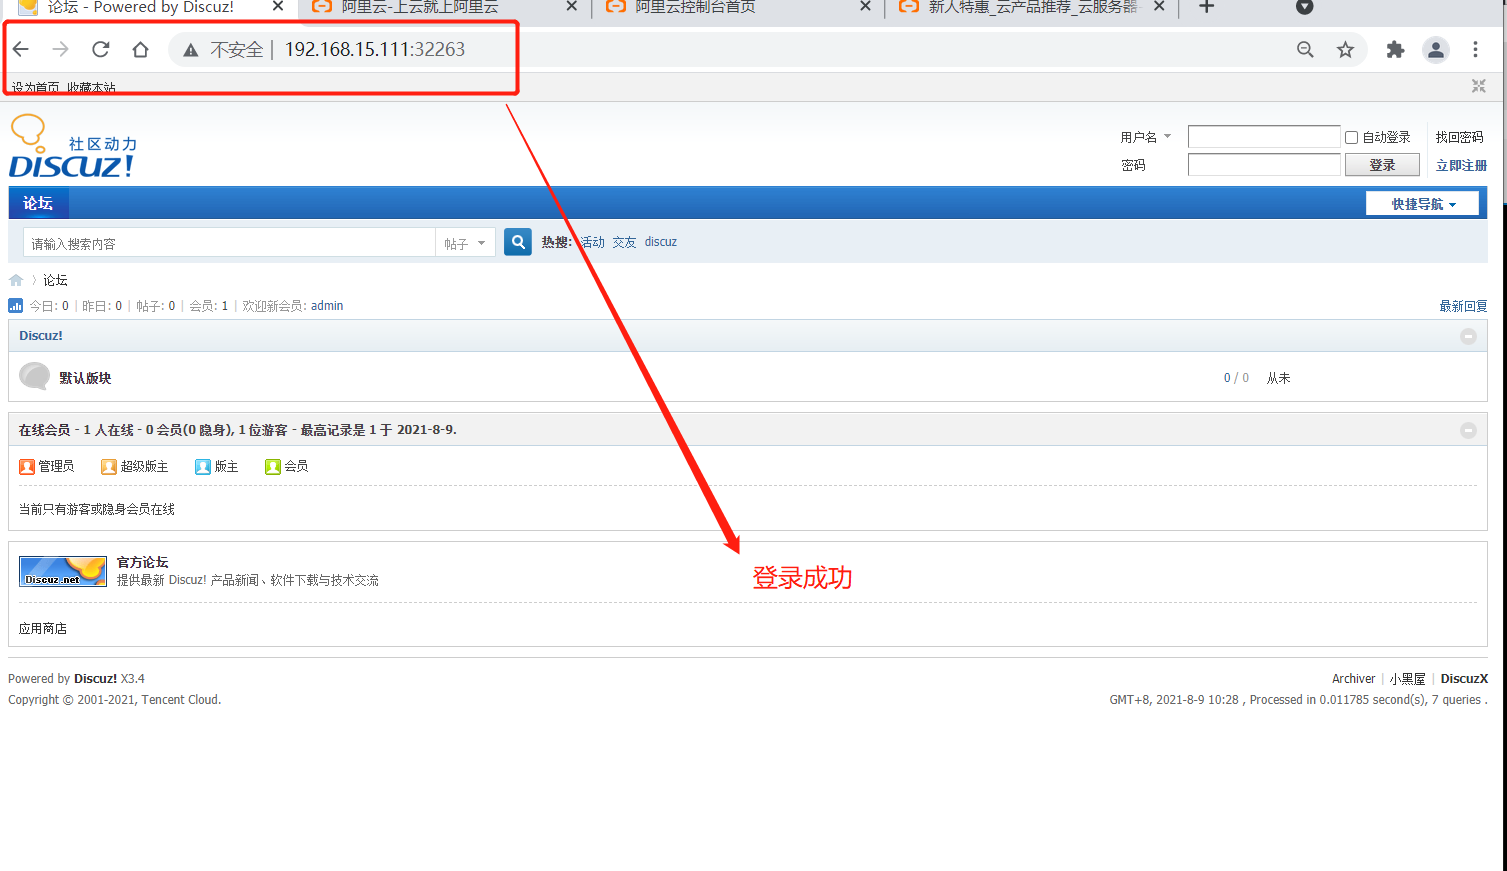Image resolution: width=1507 pixels, height=871 pixels.
Task: Open the 立即注册 link
Action: click(1461, 165)
